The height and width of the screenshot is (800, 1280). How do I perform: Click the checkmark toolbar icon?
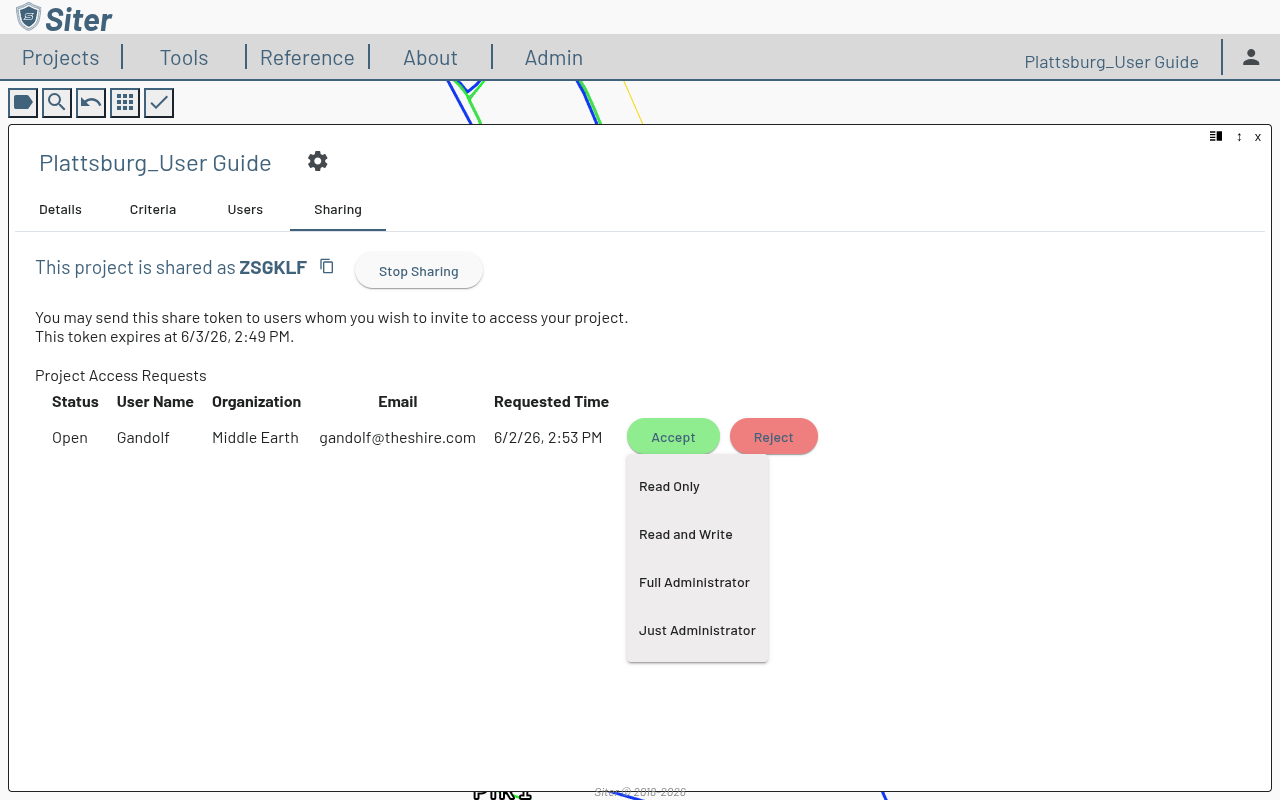coord(159,103)
